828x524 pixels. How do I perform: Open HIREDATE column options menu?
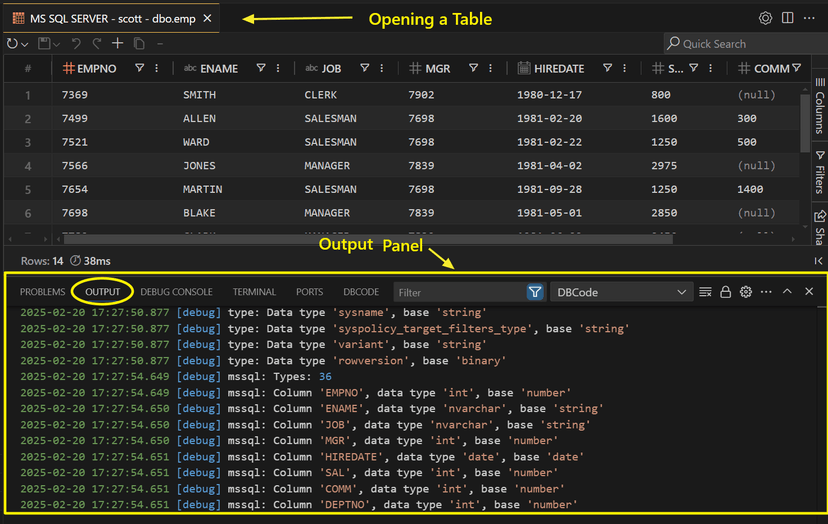click(625, 68)
